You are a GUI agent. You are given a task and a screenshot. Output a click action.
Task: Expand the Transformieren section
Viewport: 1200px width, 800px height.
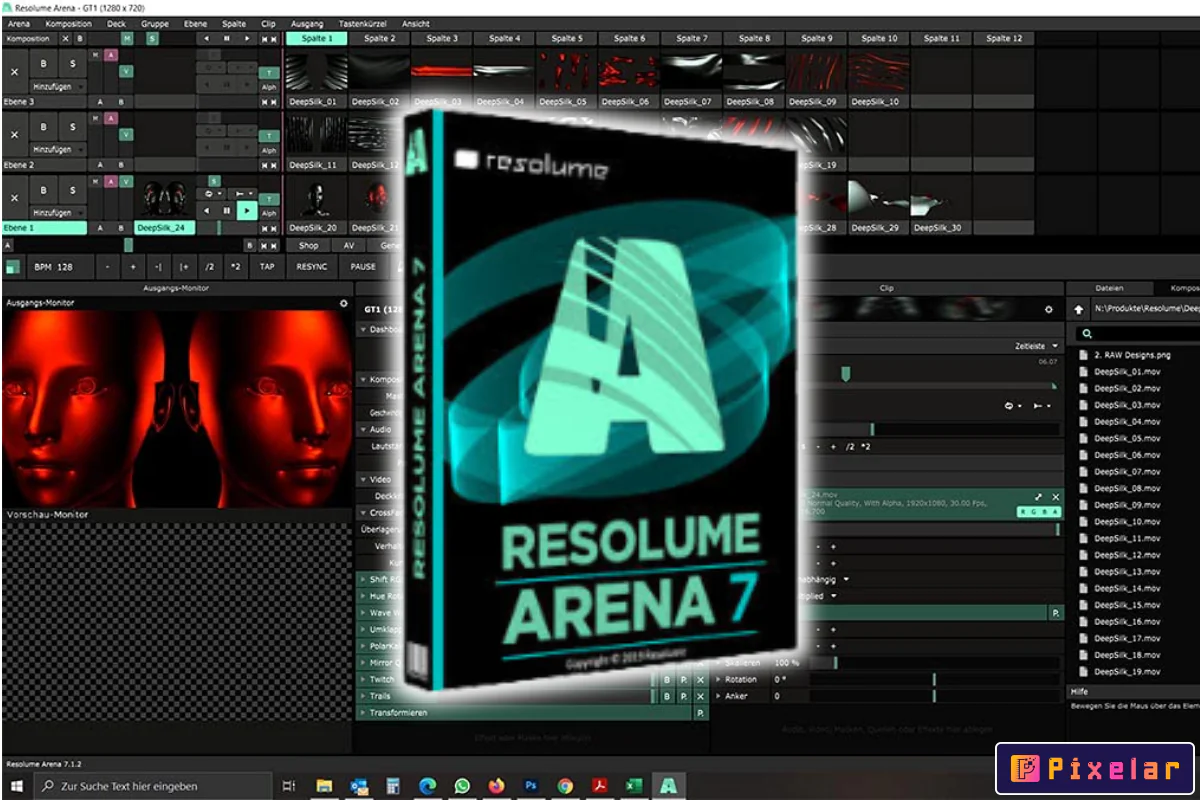pyautogui.click(x=363, y=713)
